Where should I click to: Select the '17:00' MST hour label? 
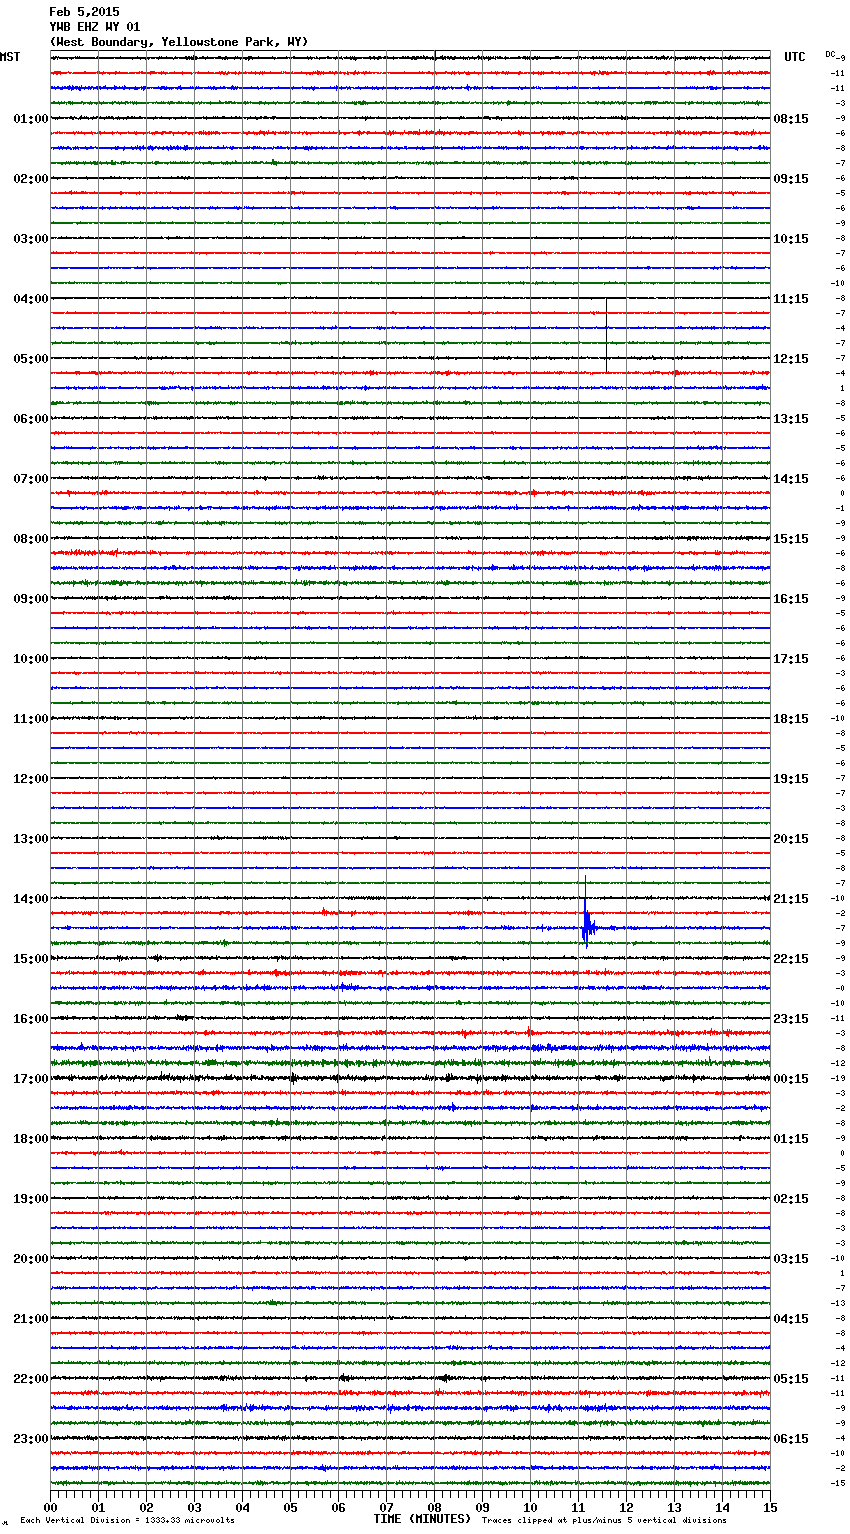31,1079
